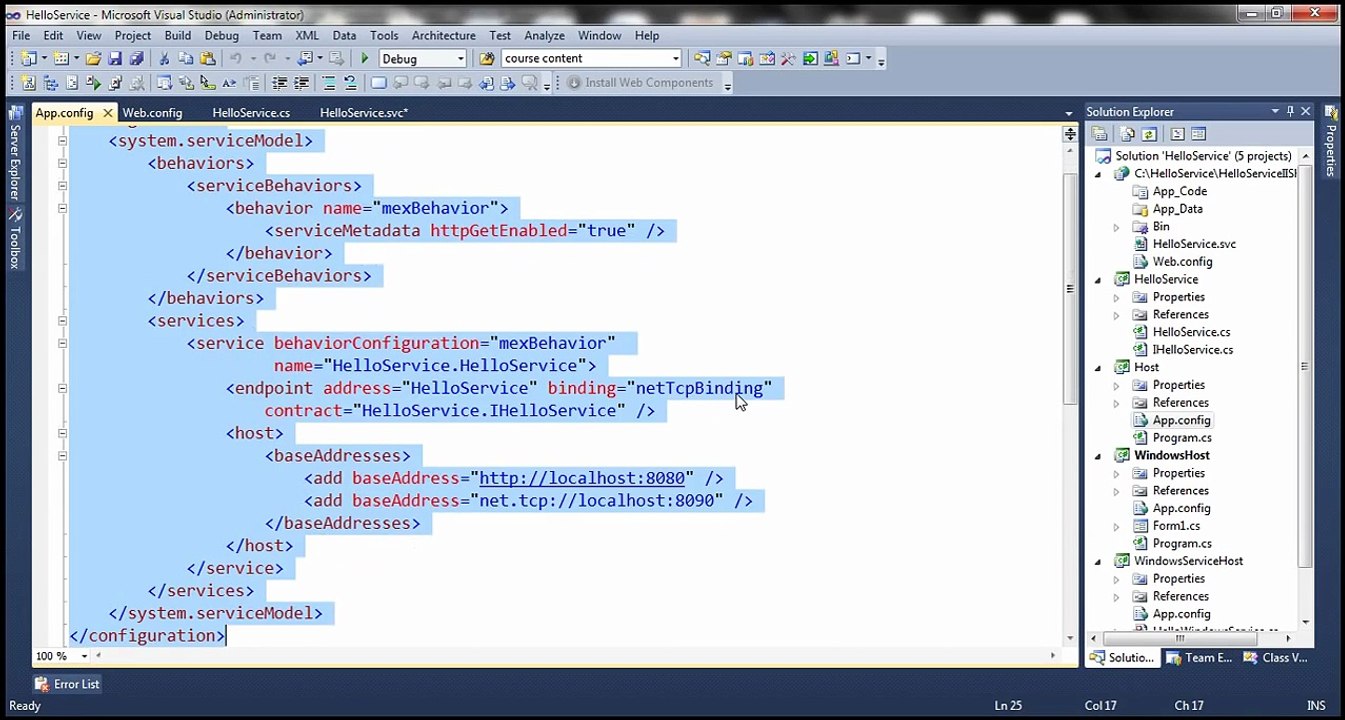Click the Error List icon at bottom
1345x720 pixels.
point(42,684)
